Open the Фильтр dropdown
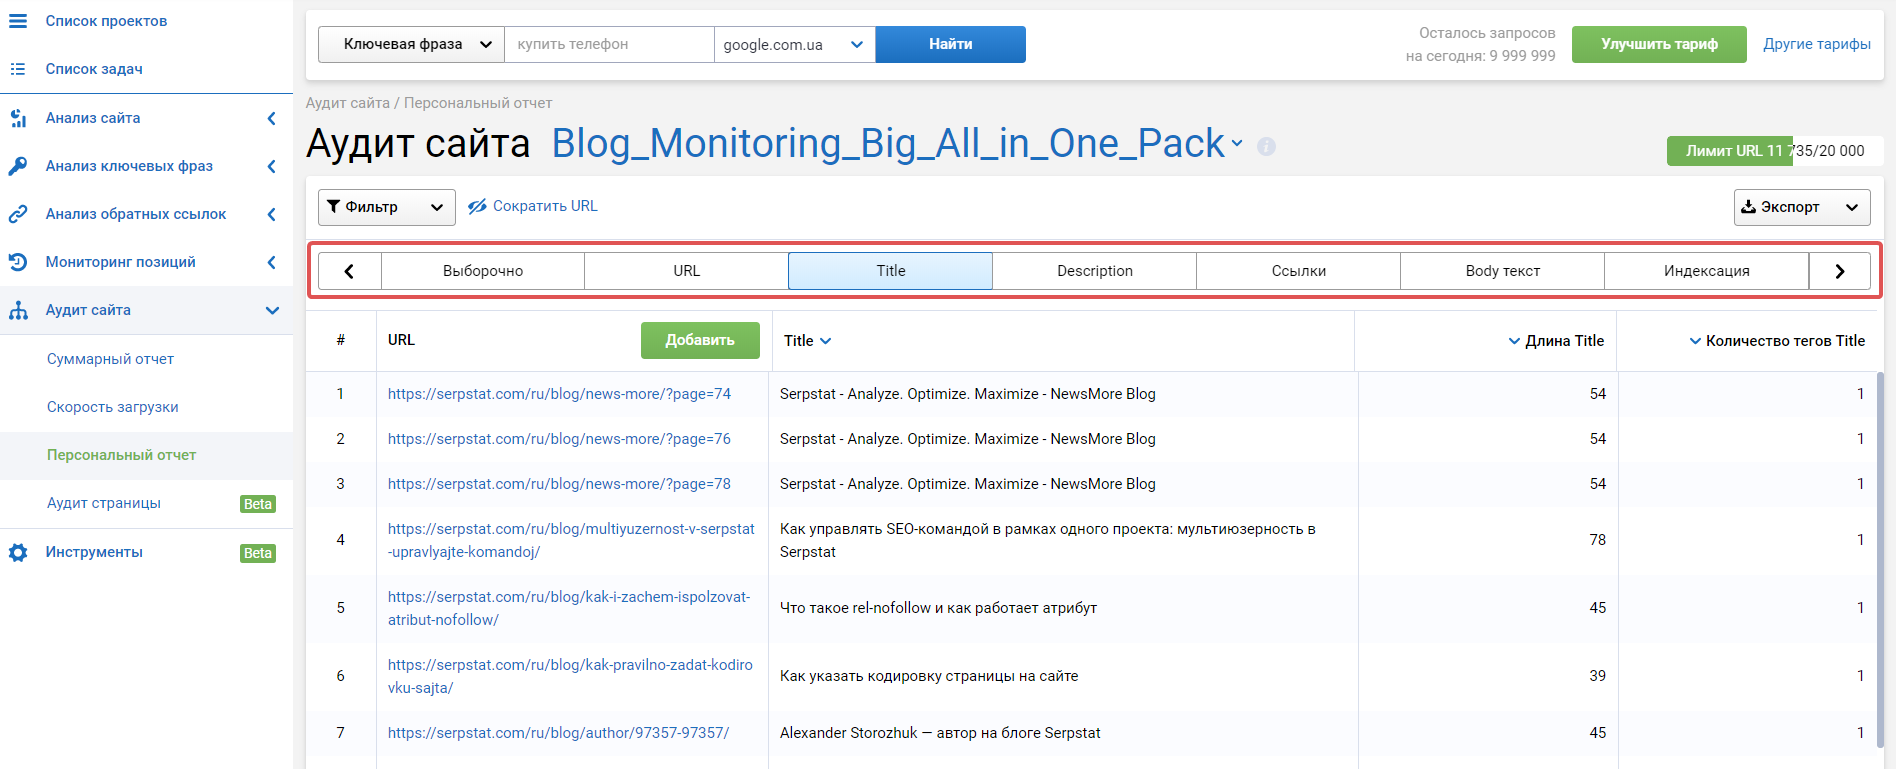The image size is (1896, 769). [387, 207]
